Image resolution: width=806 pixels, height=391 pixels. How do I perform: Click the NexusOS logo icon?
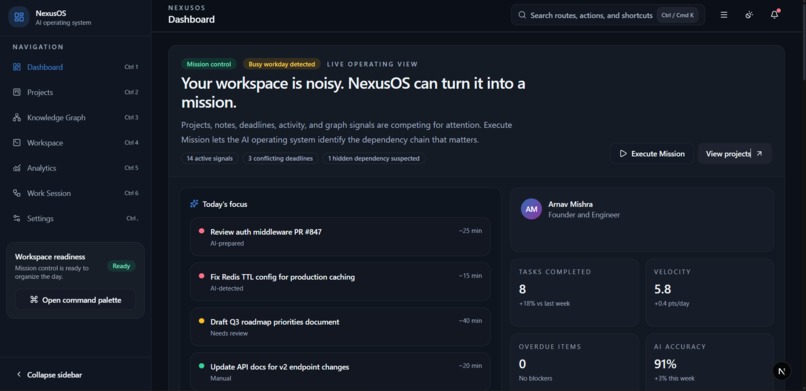pos(19,17)
